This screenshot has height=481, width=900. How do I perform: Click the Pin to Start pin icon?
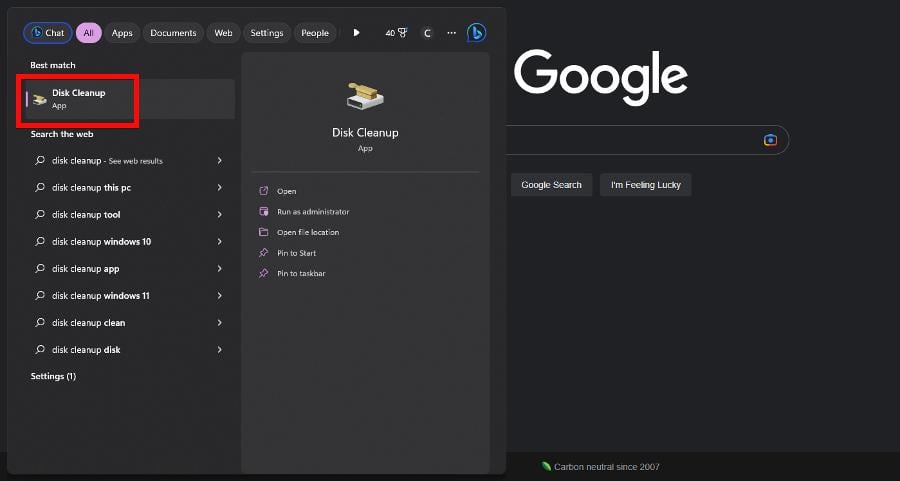[x=263, y=253]
